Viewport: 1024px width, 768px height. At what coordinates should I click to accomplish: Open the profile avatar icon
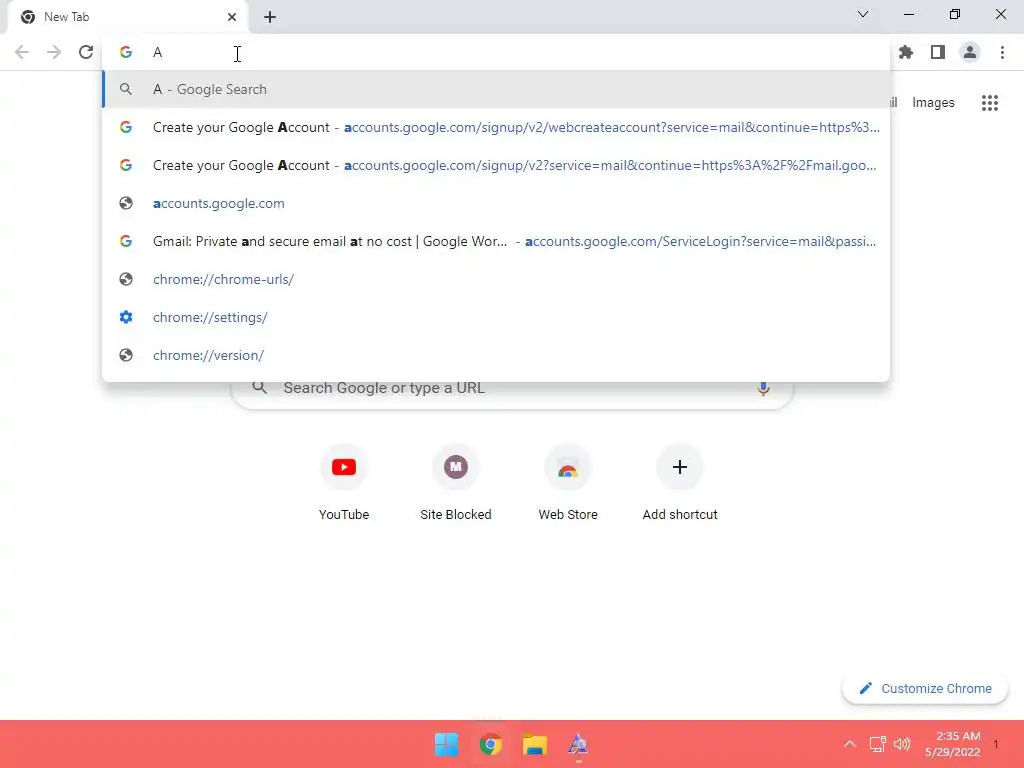click(x=970, y=52)
